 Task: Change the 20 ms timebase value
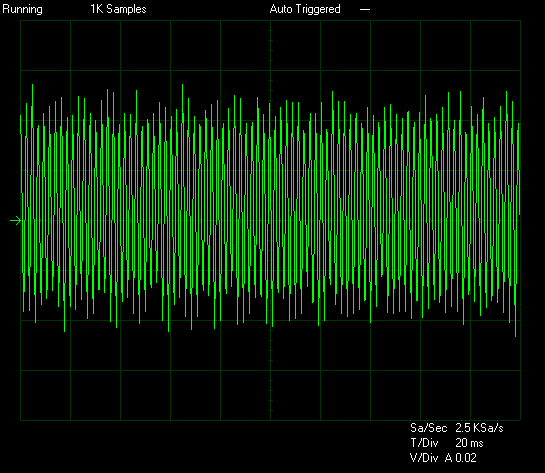coord(469,443)
